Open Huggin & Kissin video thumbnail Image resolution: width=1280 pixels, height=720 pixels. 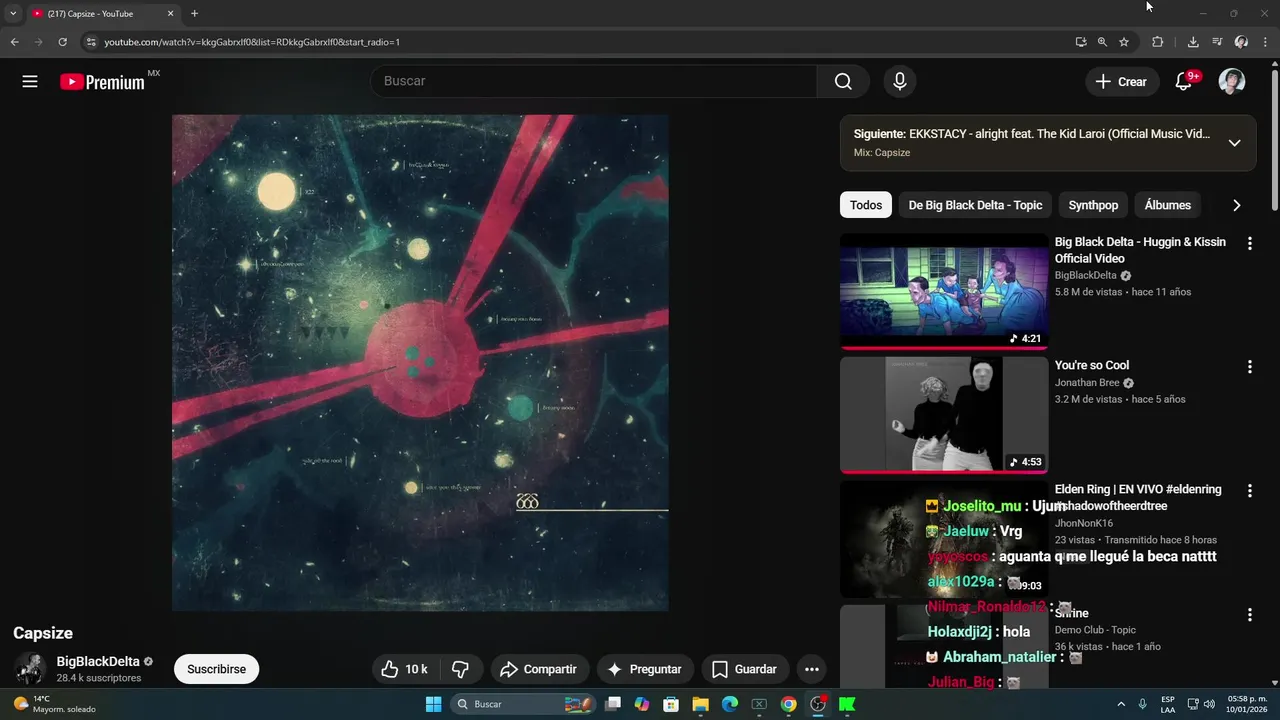(x=944, y=291)
